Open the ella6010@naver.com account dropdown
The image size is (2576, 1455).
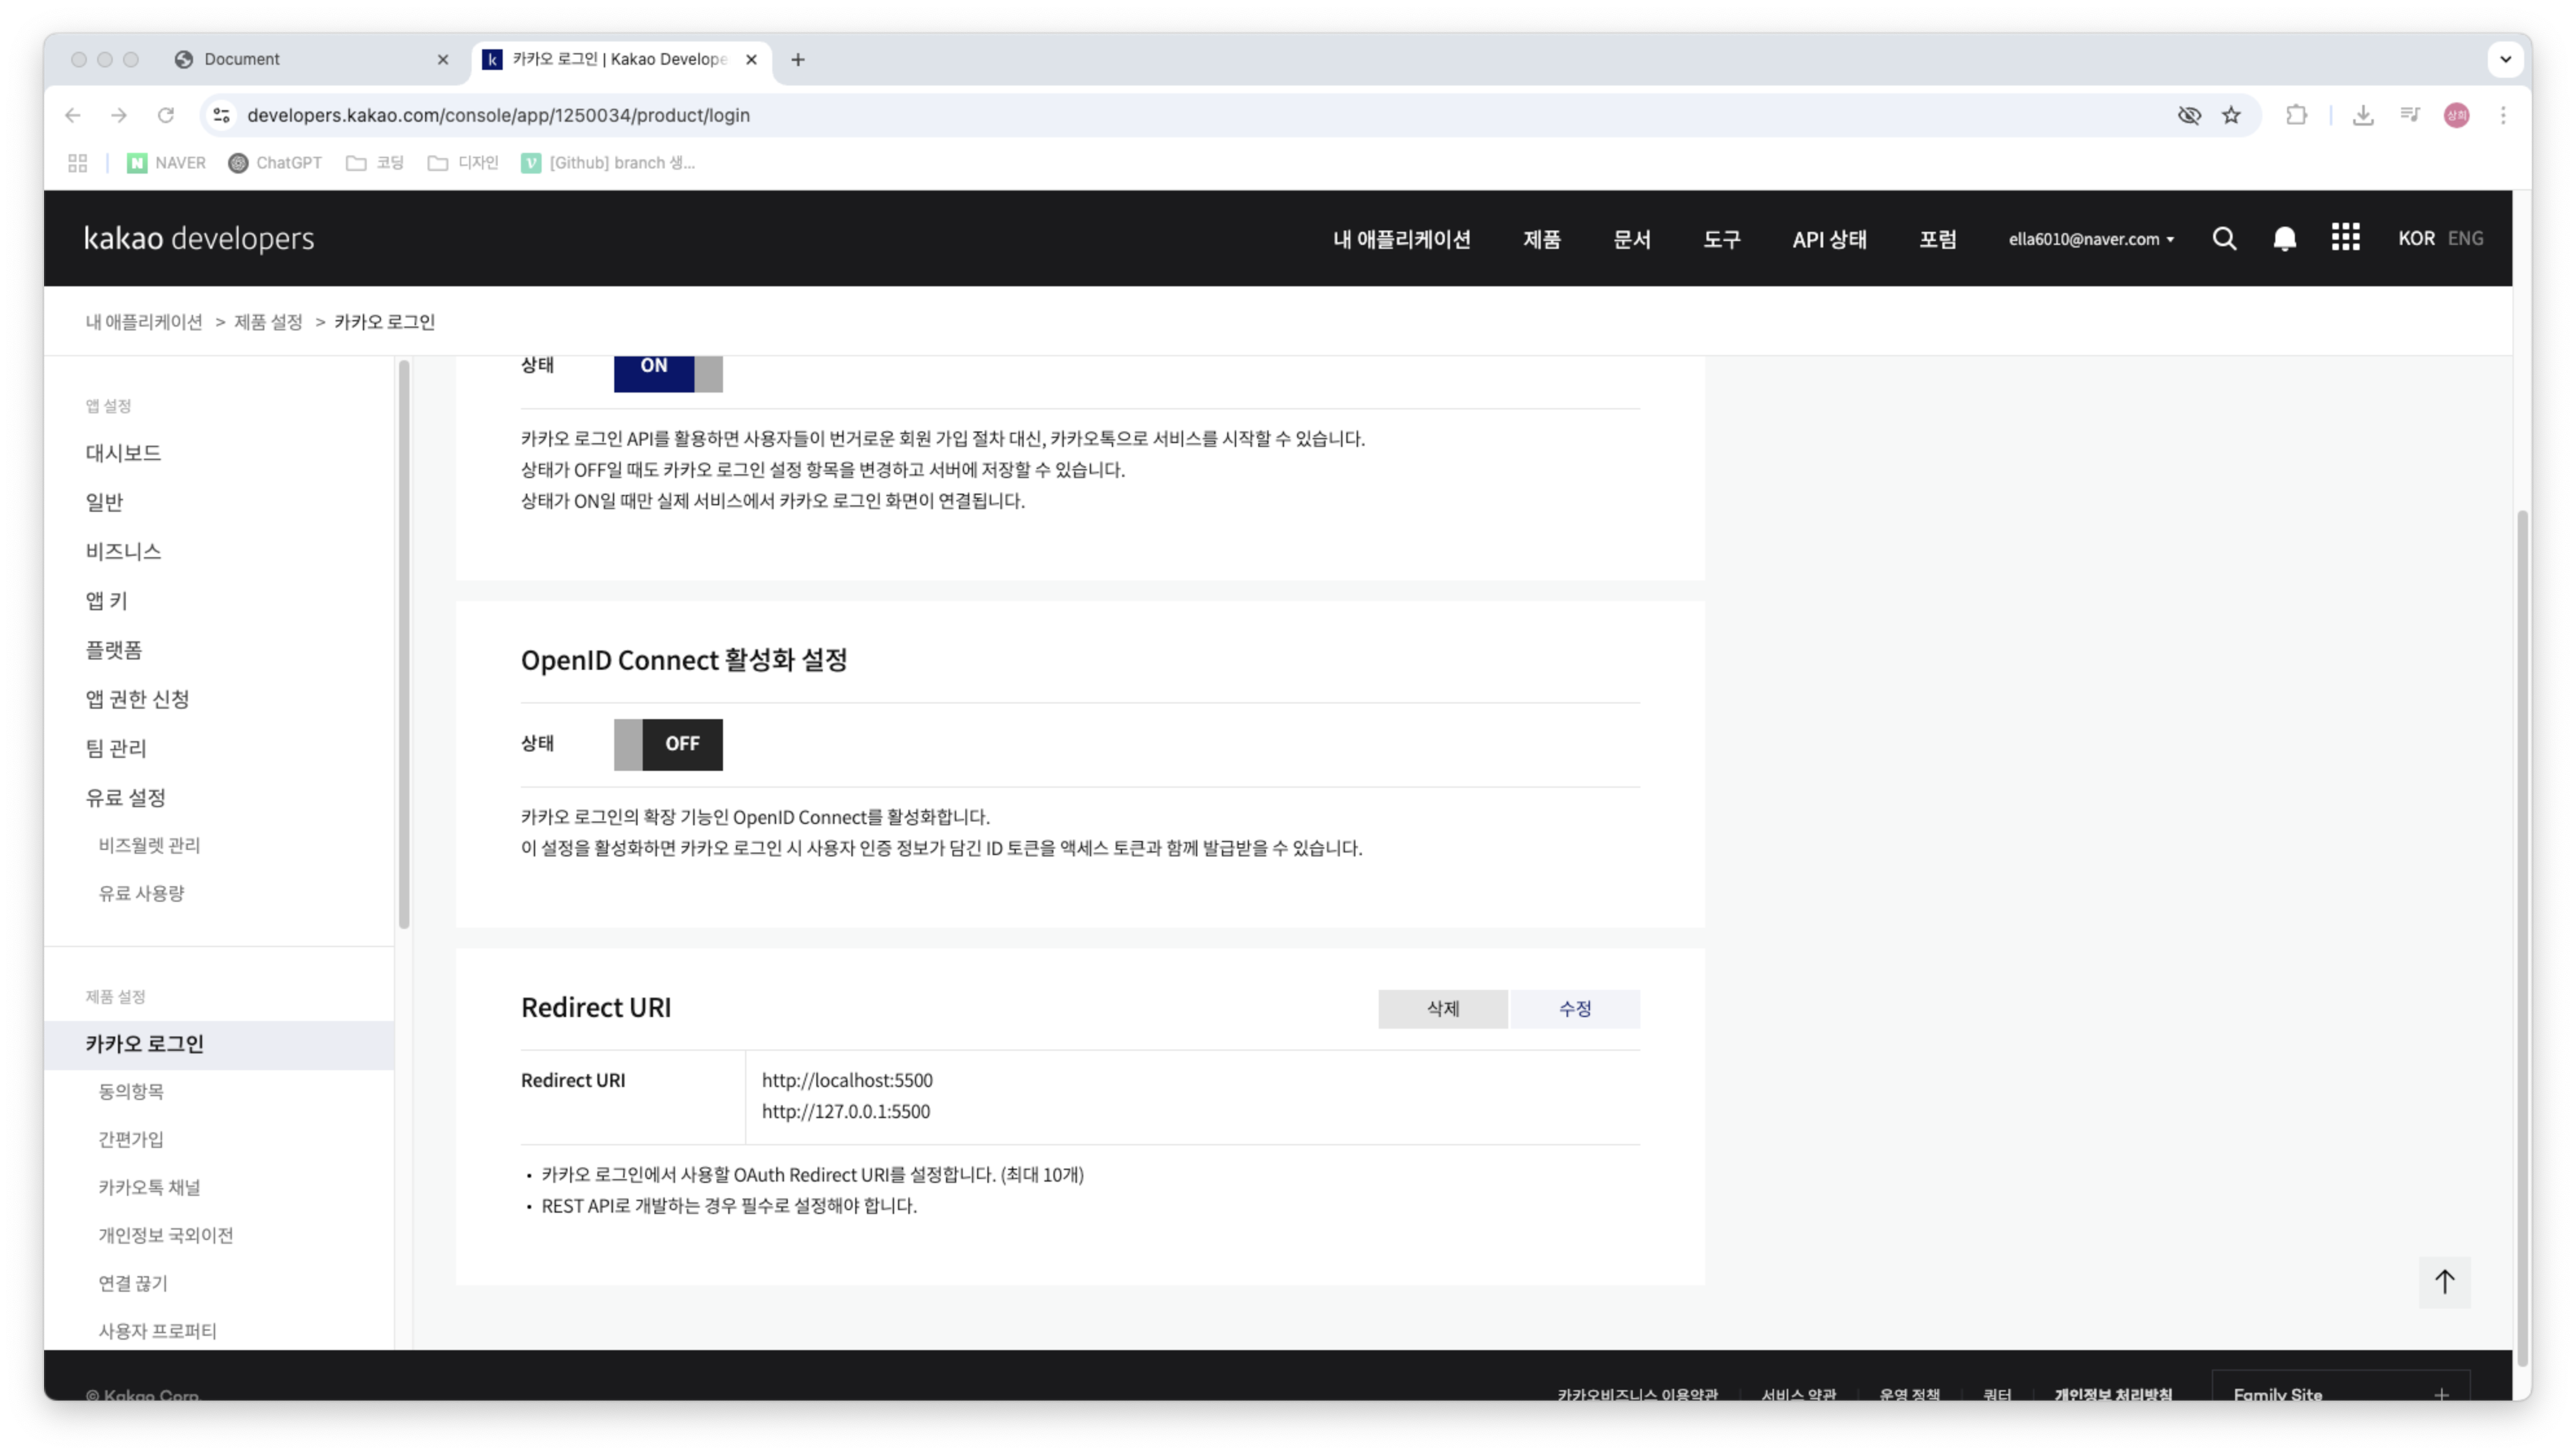click(x=2091, y=239)
